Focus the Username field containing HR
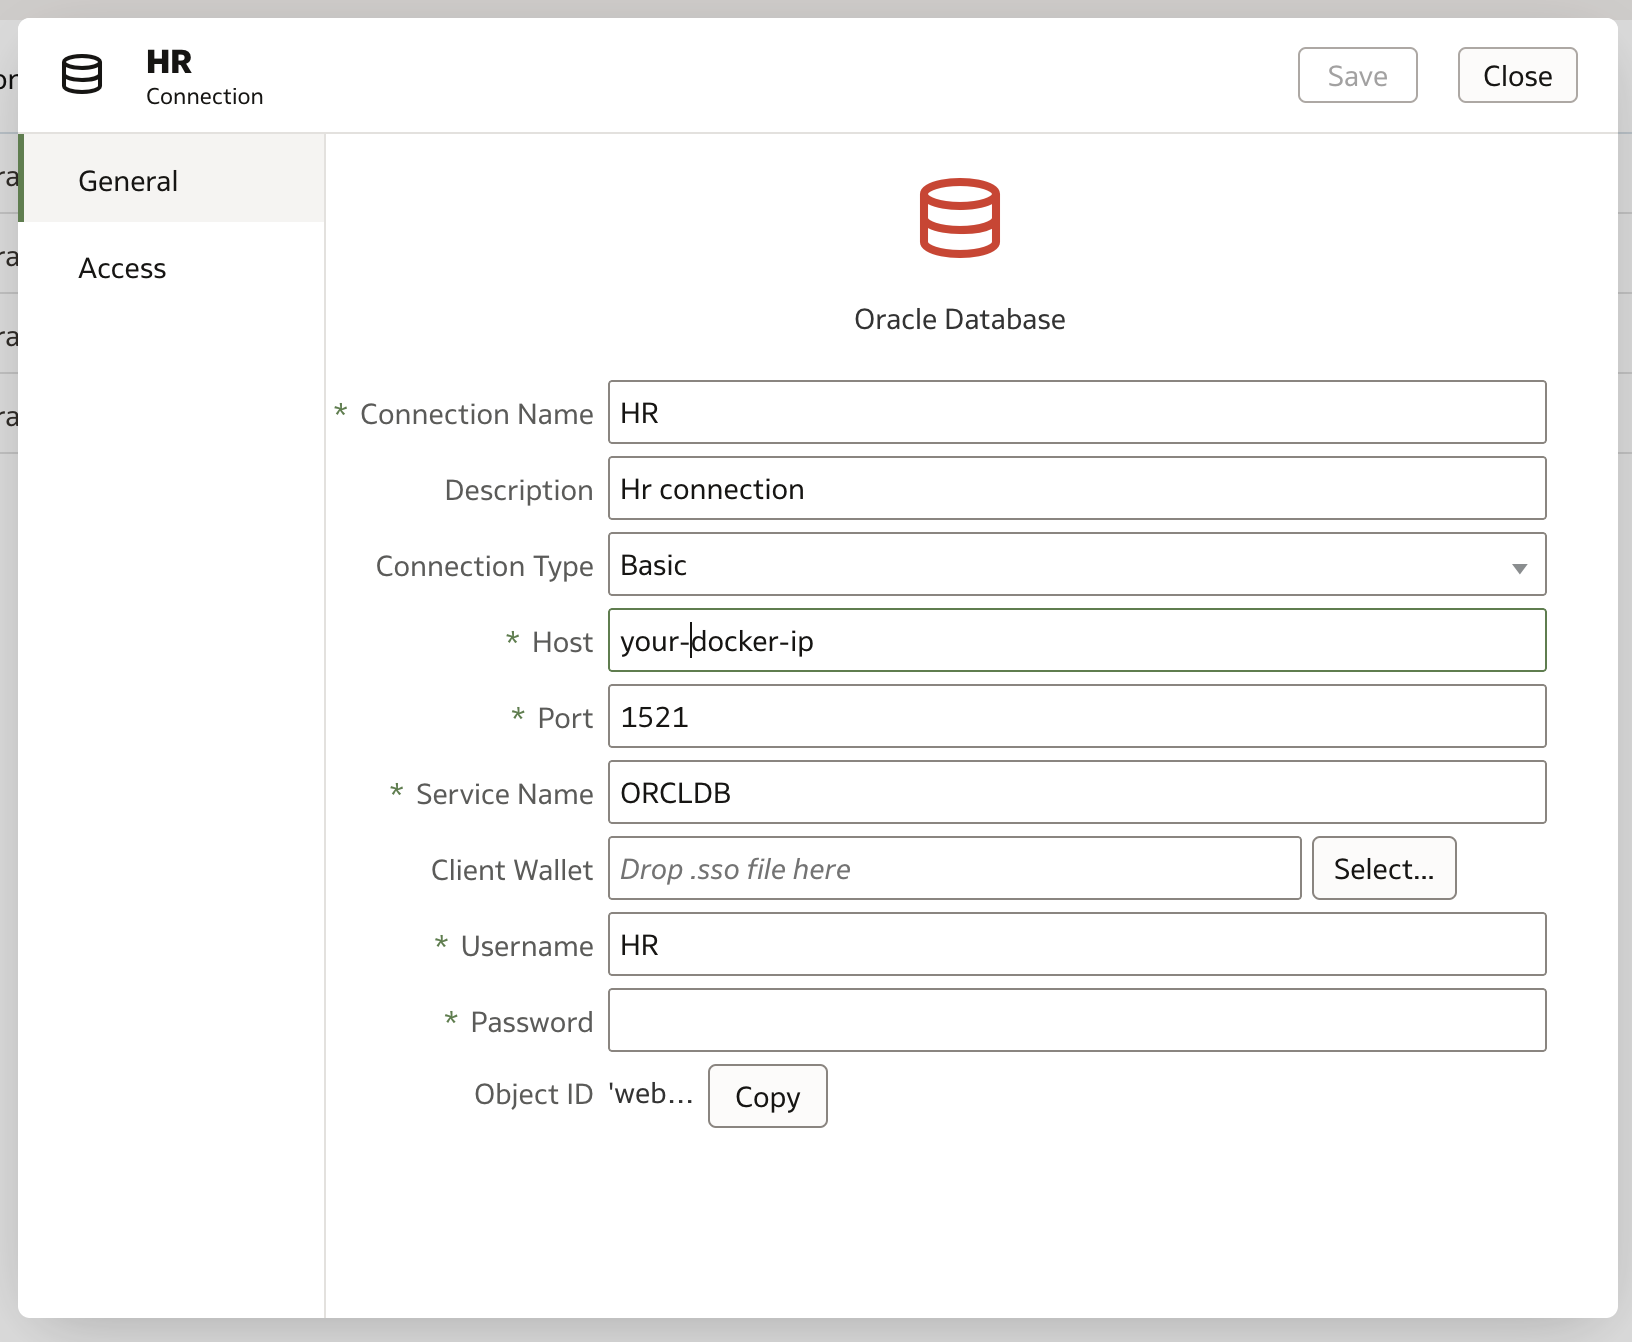The height and width of the screenshot is (1342, 1632). coord(1075,944)
